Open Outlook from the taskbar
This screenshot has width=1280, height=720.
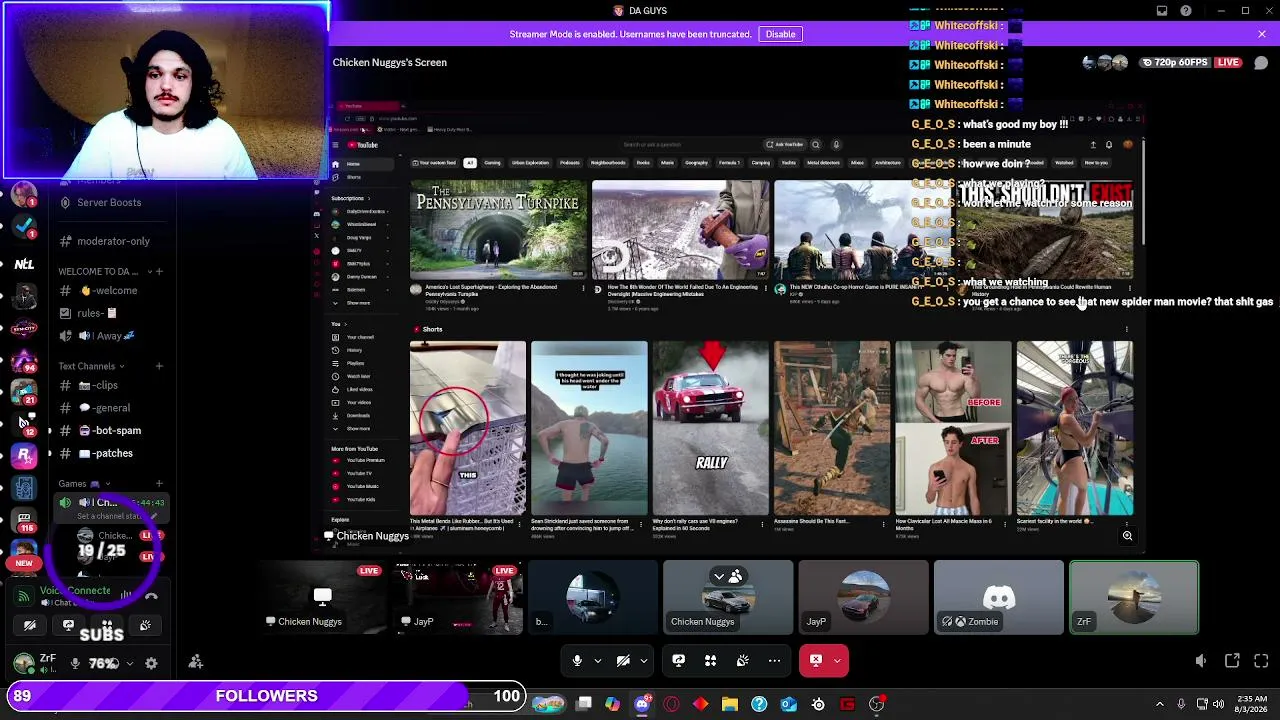789,704
